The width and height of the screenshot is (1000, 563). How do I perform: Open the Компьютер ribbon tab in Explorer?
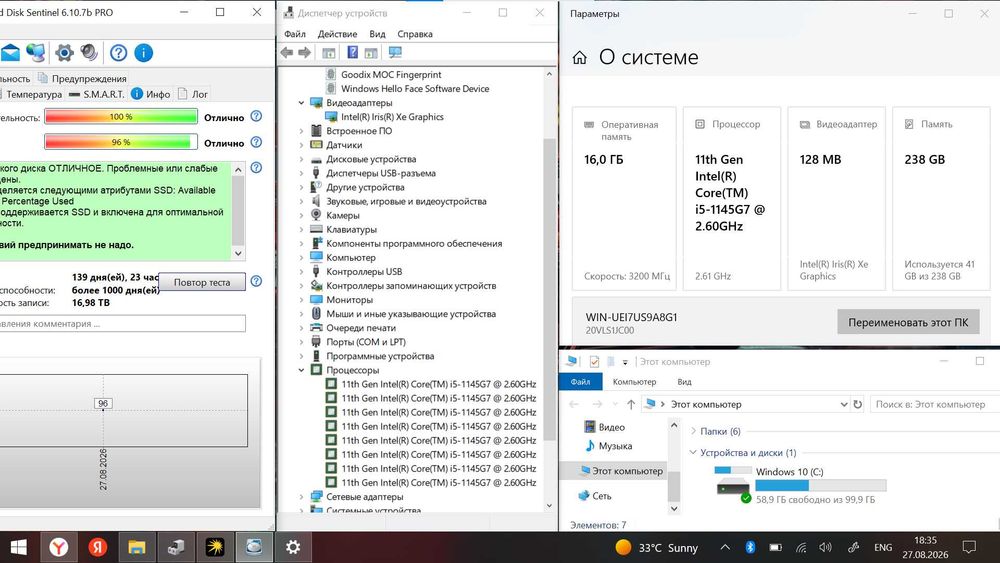point(634,381)
